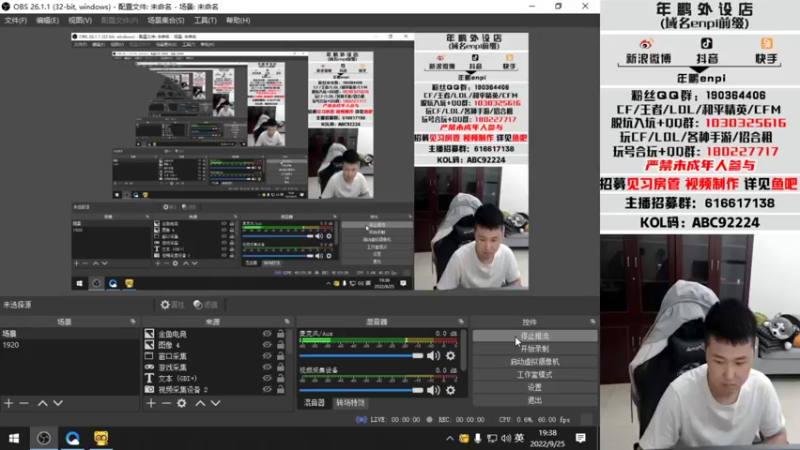Add a new source with the 来源 plus icon
The height and width of the screenshot is (450, 800).
tap(151, 403)
